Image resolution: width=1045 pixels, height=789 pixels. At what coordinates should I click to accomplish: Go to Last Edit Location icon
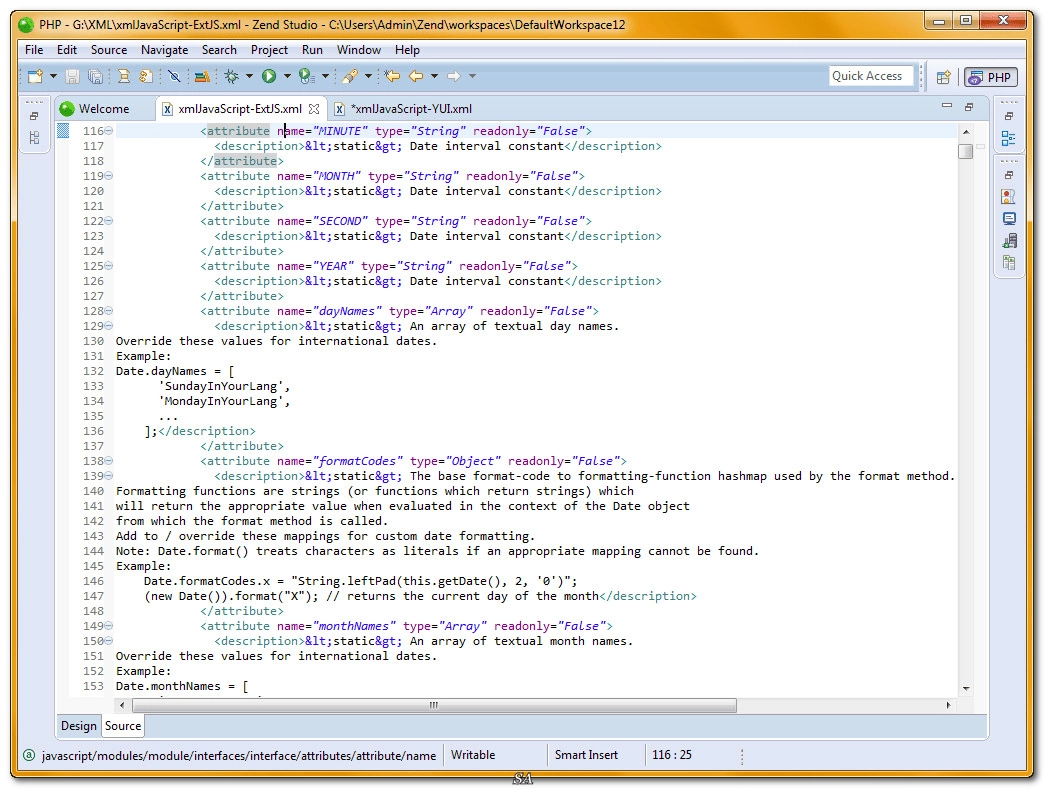pos(393,77)
